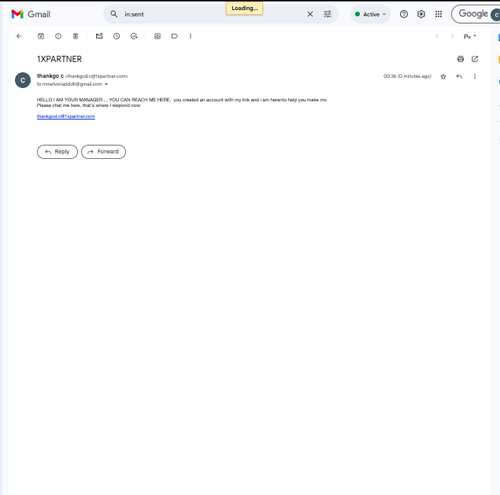Screen dimensions: 500x495
Task: Open the Active status dropdown
Action: [370, 14]
